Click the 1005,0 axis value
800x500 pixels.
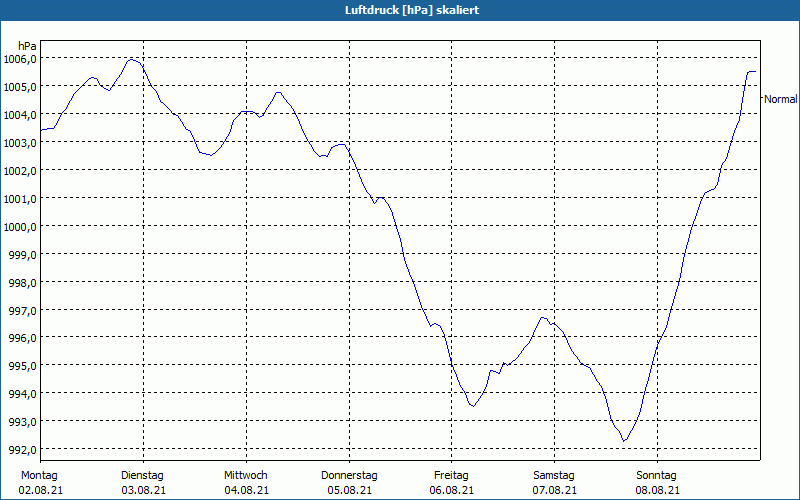(x=20, y=87)
